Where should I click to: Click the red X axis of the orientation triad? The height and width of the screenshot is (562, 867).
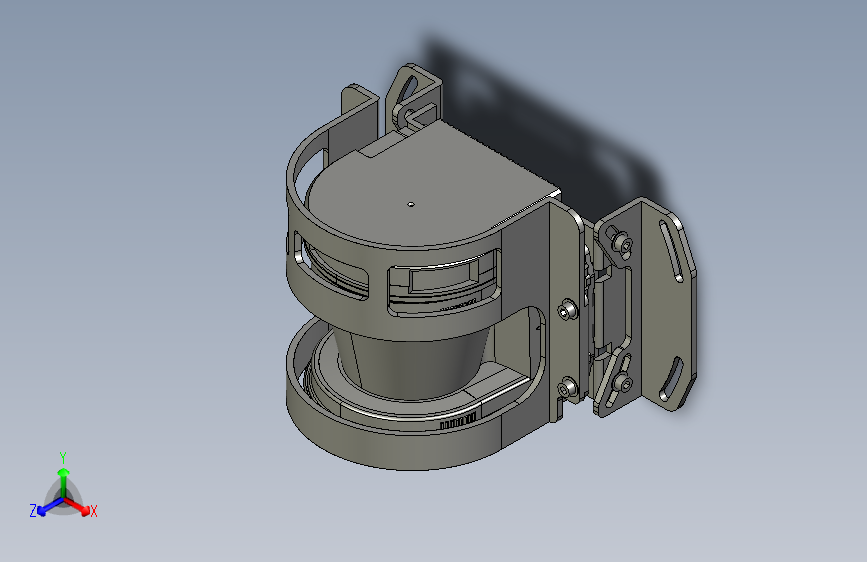77,506
